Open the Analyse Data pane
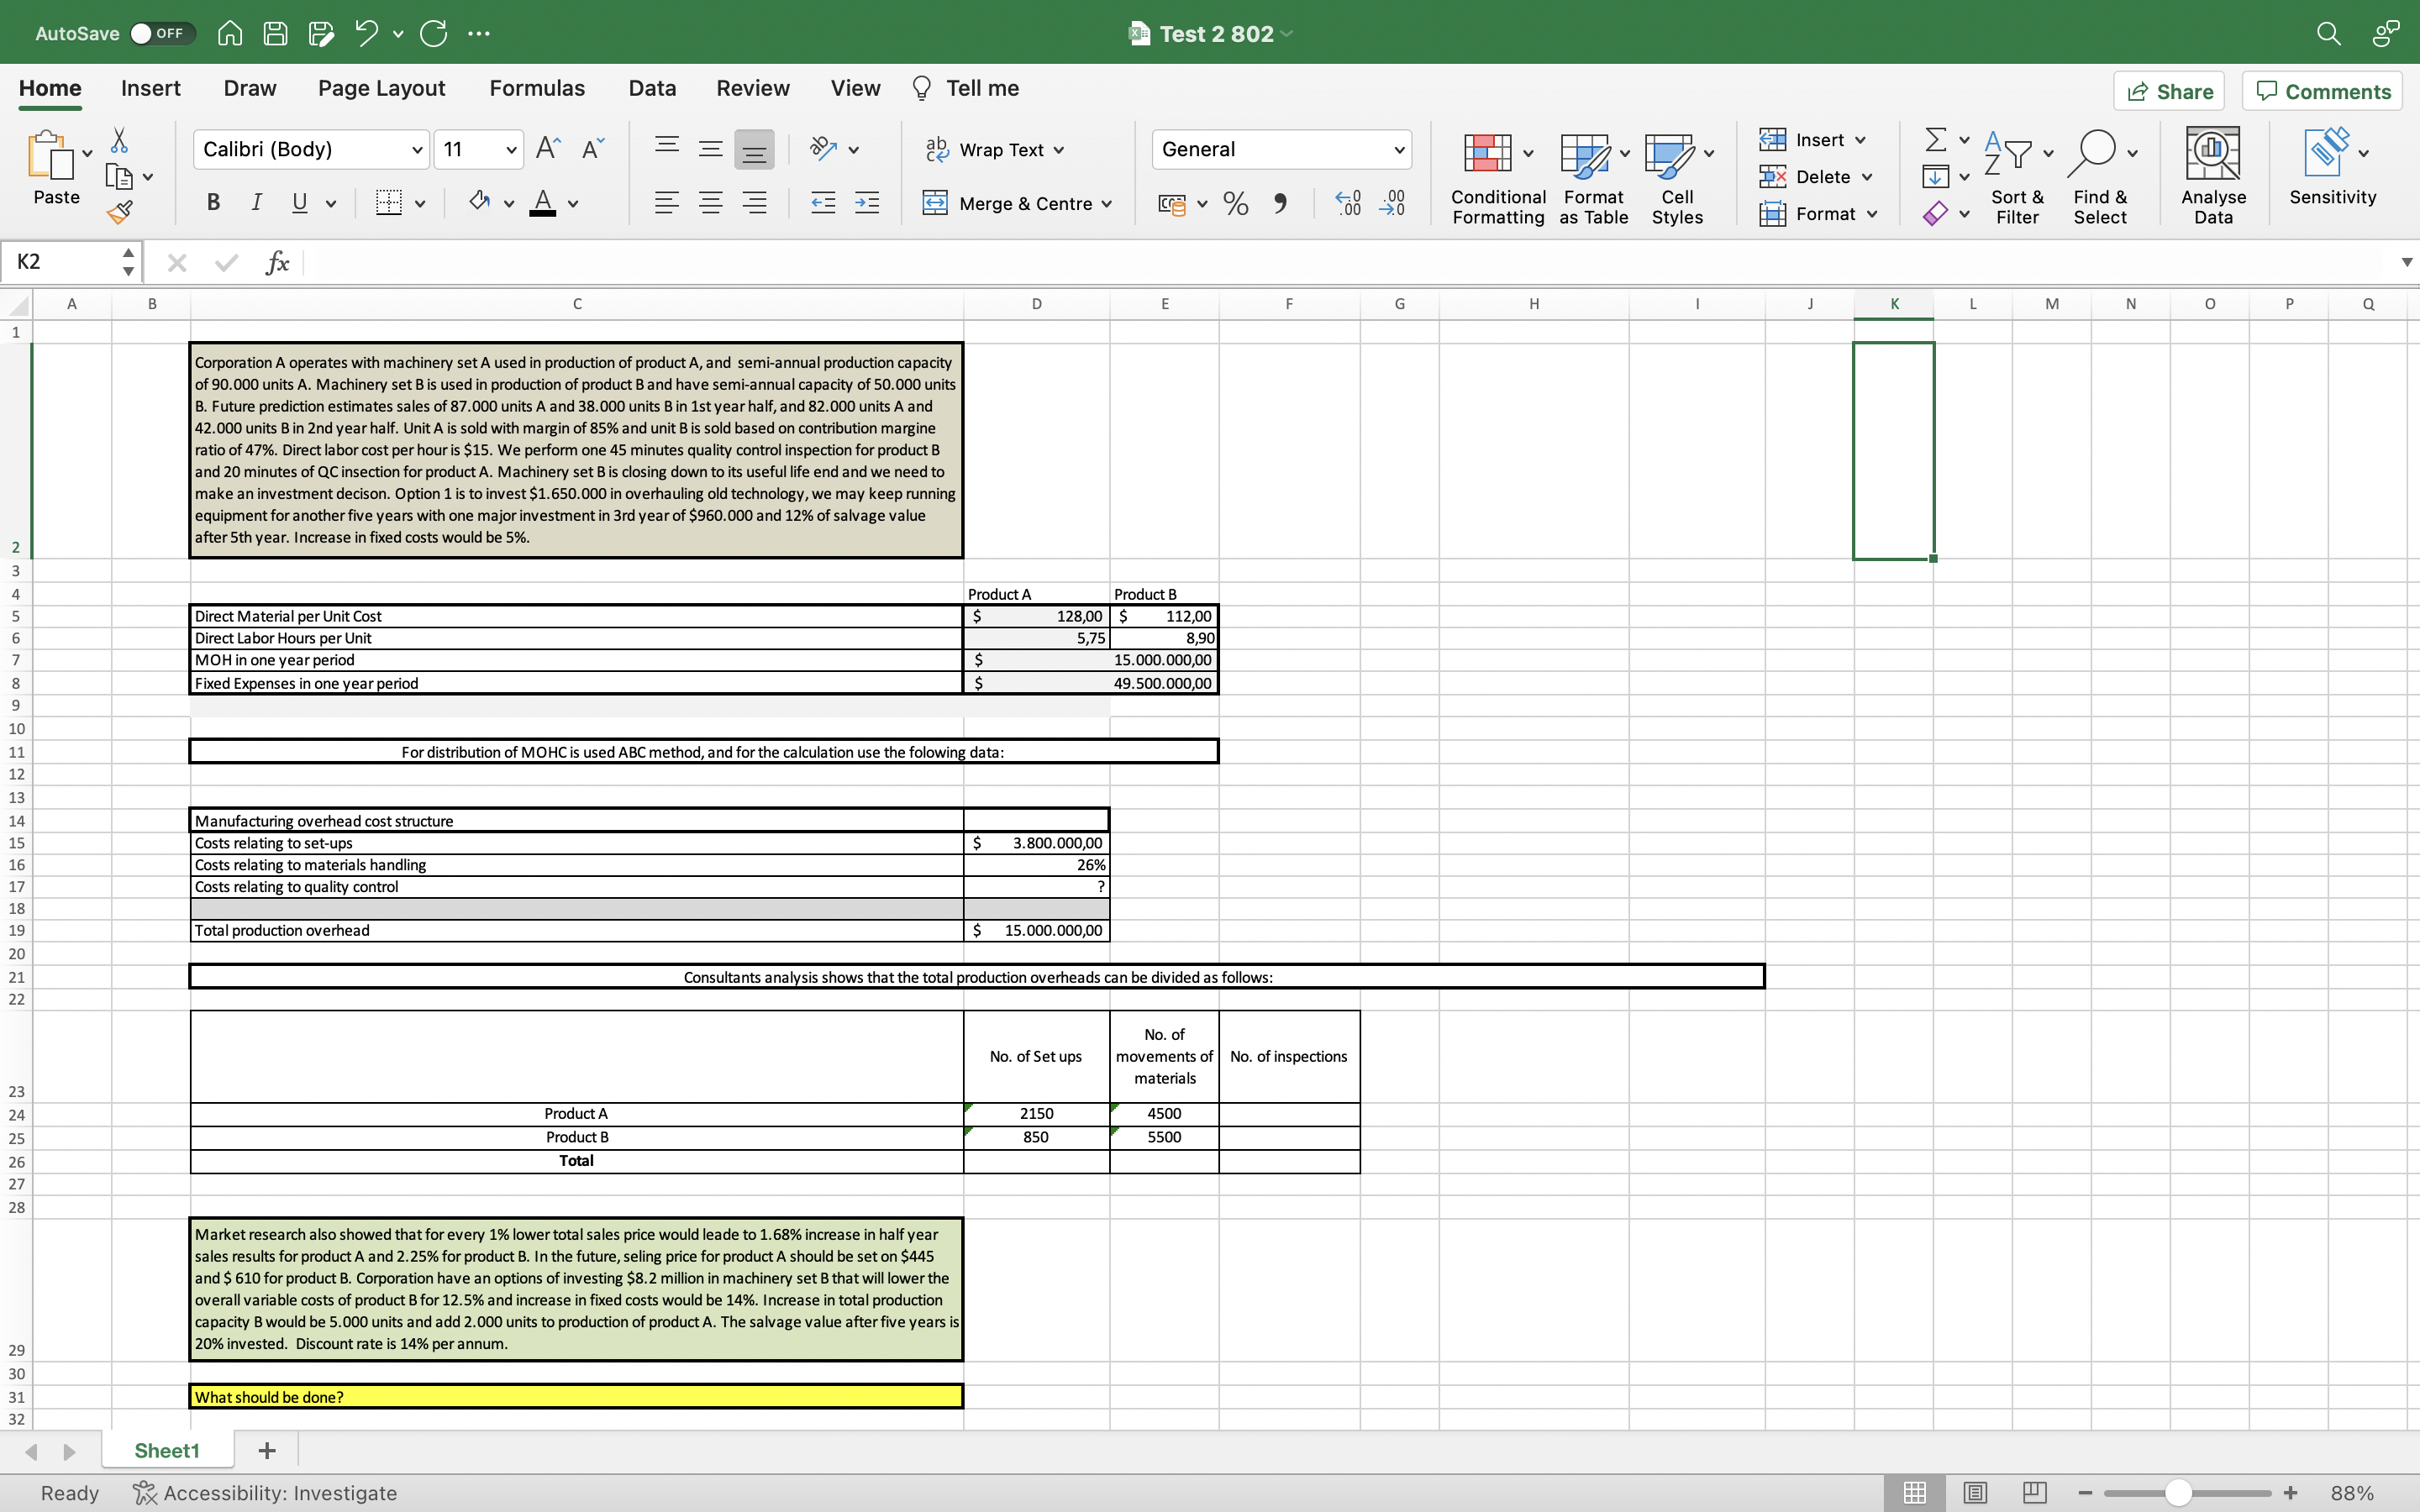 (2212, 176)
